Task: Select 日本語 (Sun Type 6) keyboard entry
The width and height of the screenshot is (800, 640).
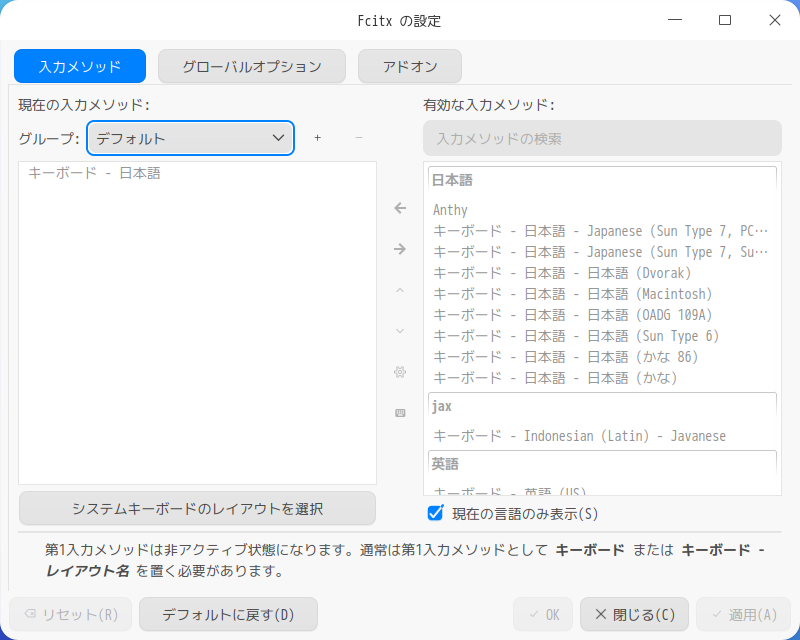Action: point(602,335)
